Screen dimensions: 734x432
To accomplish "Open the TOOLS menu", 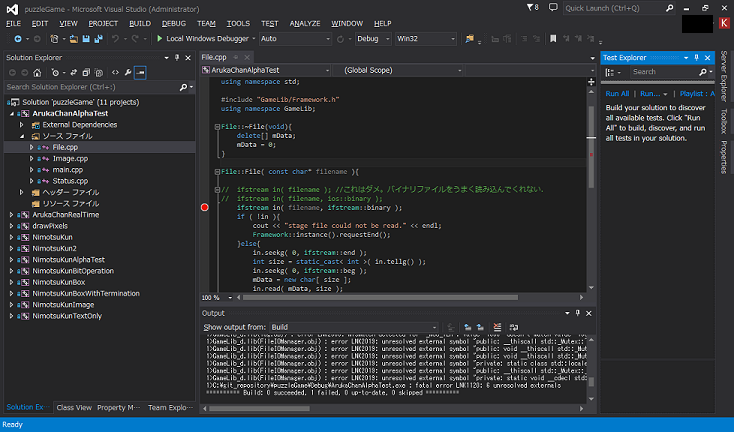I will [x=238, y=23].
